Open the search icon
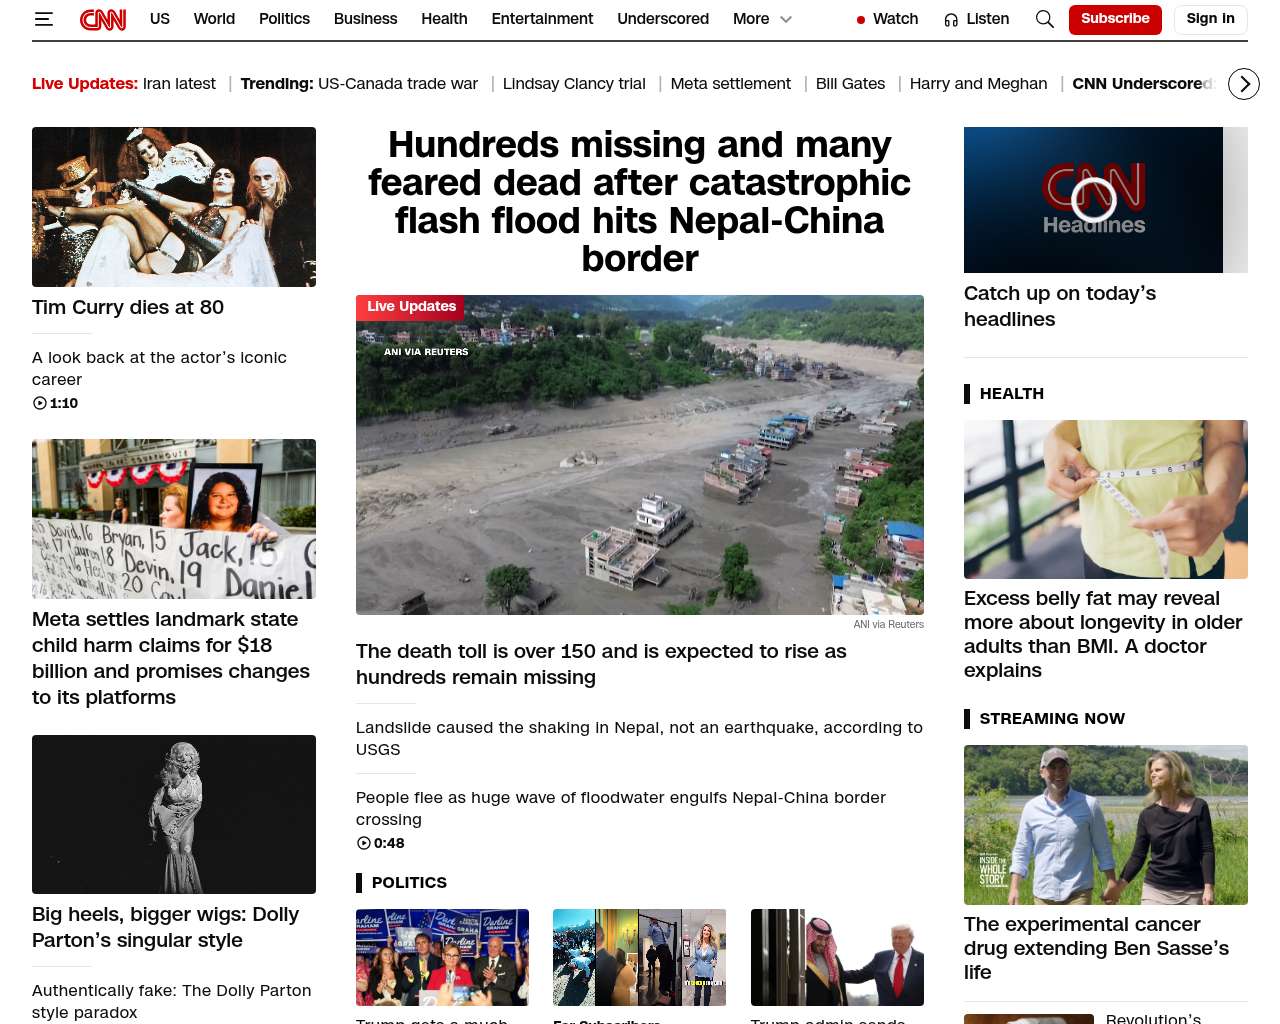The height and width of the screenshot is (1024, 1280). 1045,19
